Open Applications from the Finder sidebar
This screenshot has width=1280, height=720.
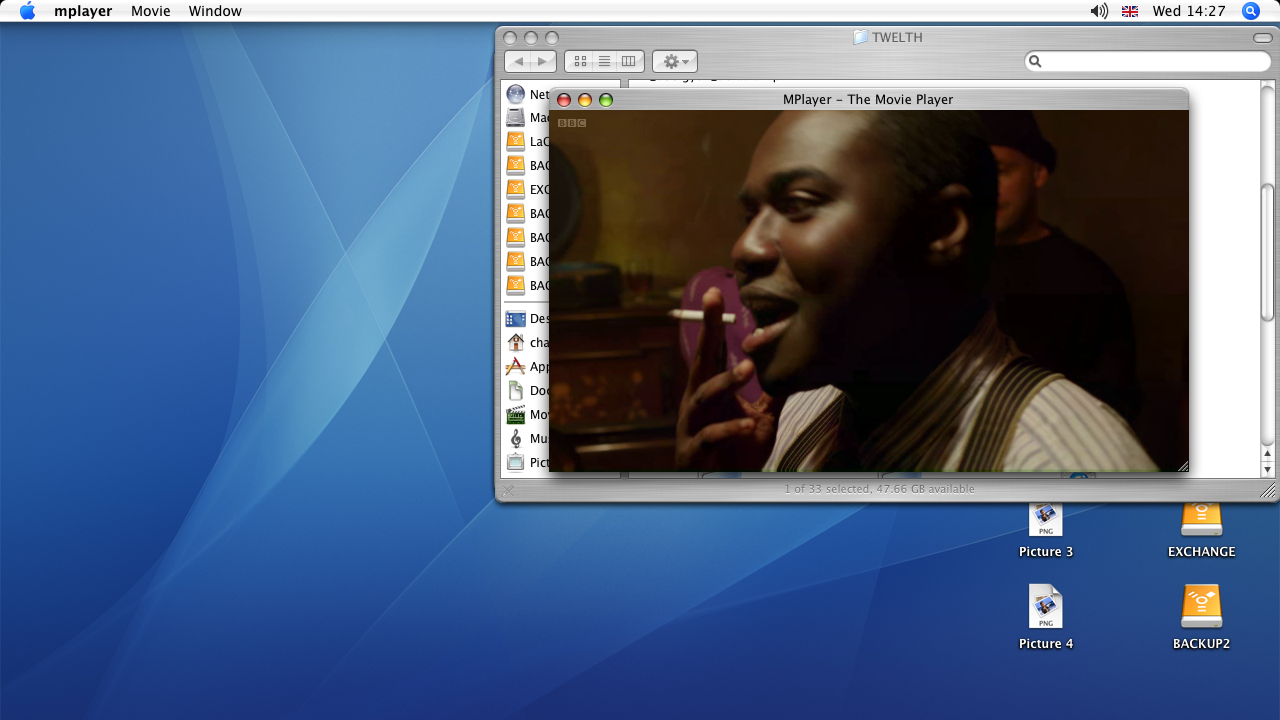(x=527, y=366)
